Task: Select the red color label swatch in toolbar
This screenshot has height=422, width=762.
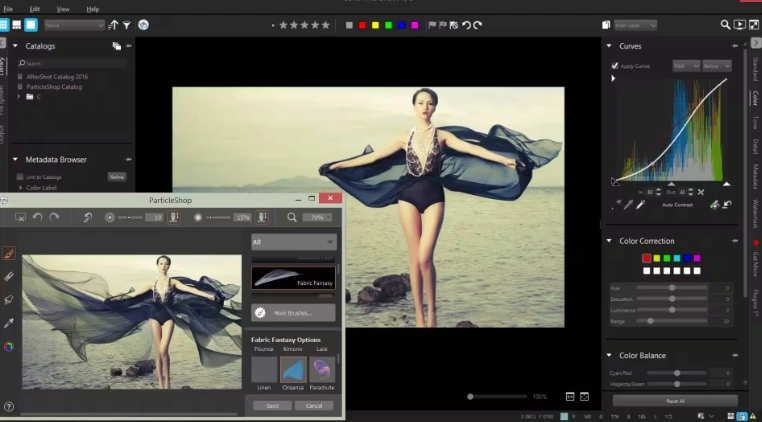Action: pyautogui.click(x=362, y=25)
